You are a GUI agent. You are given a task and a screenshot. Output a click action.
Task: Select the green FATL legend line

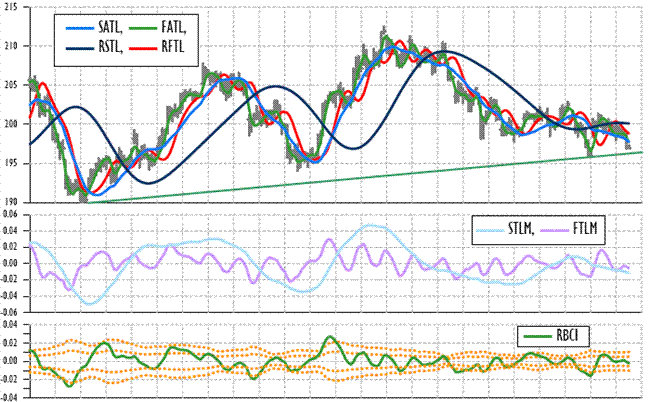tap(143, 29)
